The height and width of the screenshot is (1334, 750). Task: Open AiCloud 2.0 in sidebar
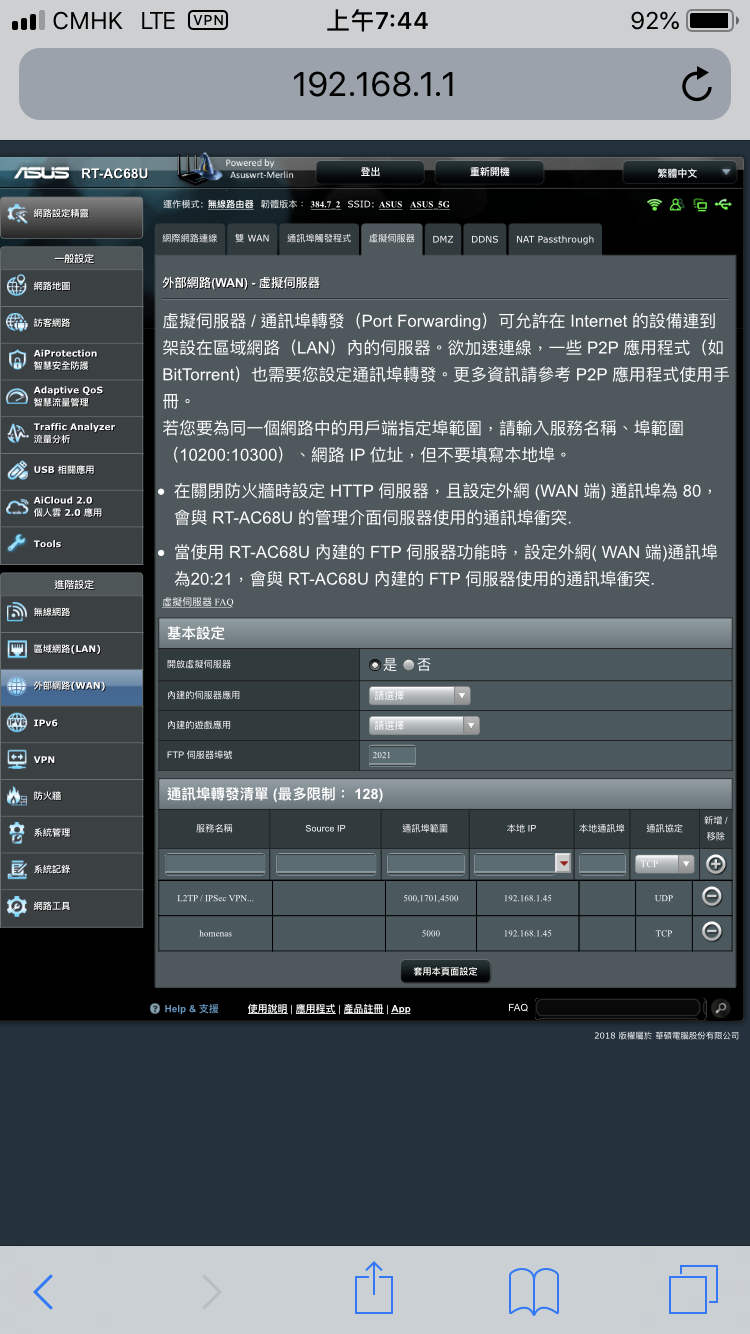pyautogui.click(x=72, y=506)
